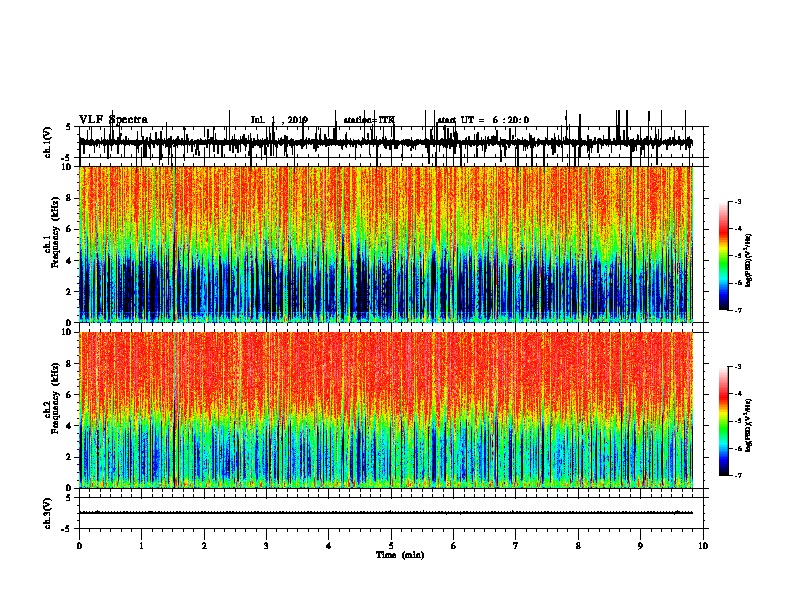
Task: Click the ch.1 frequency tick label "6"
Action: pyautogui.click(x=69, y=229)
